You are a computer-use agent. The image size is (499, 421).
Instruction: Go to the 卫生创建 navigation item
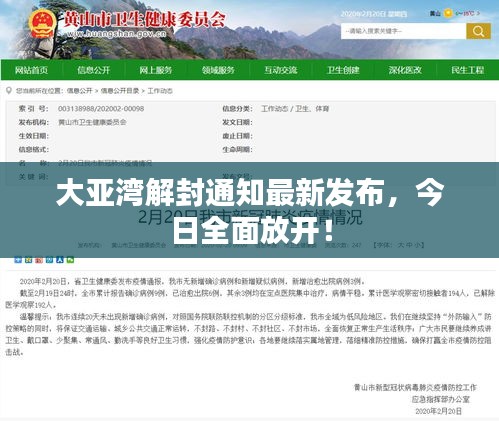[343, 70]
